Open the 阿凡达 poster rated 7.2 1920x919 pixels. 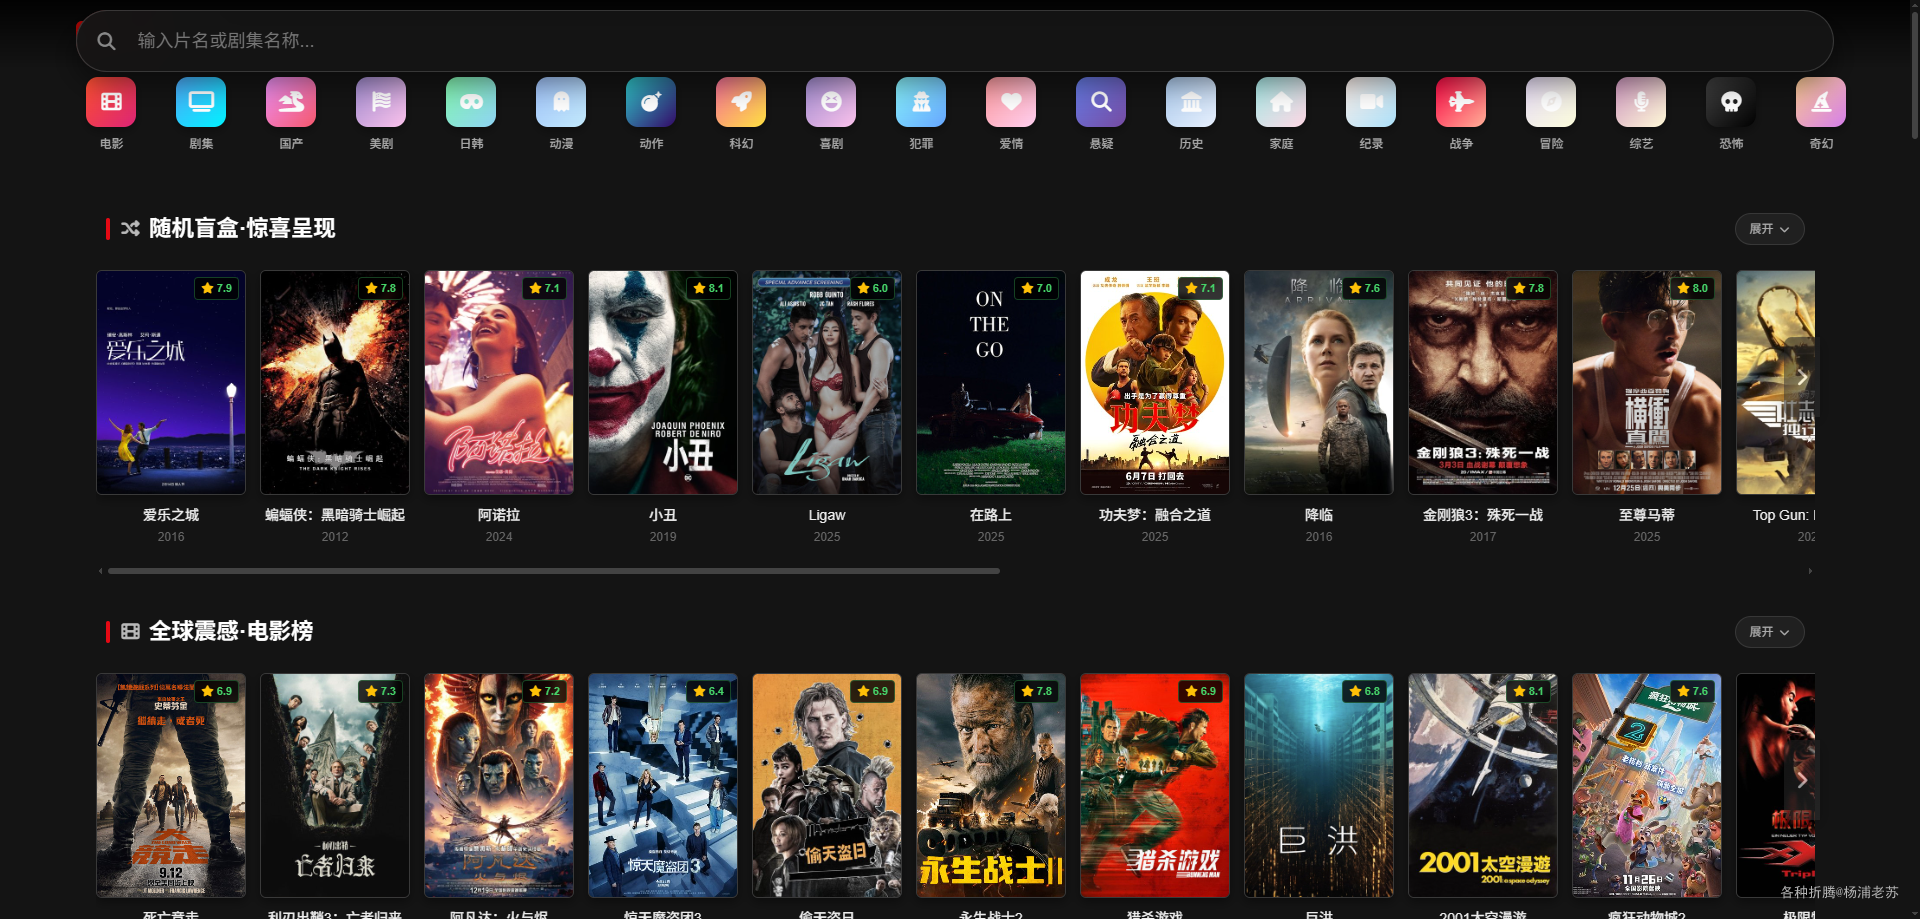coord(499,785)
